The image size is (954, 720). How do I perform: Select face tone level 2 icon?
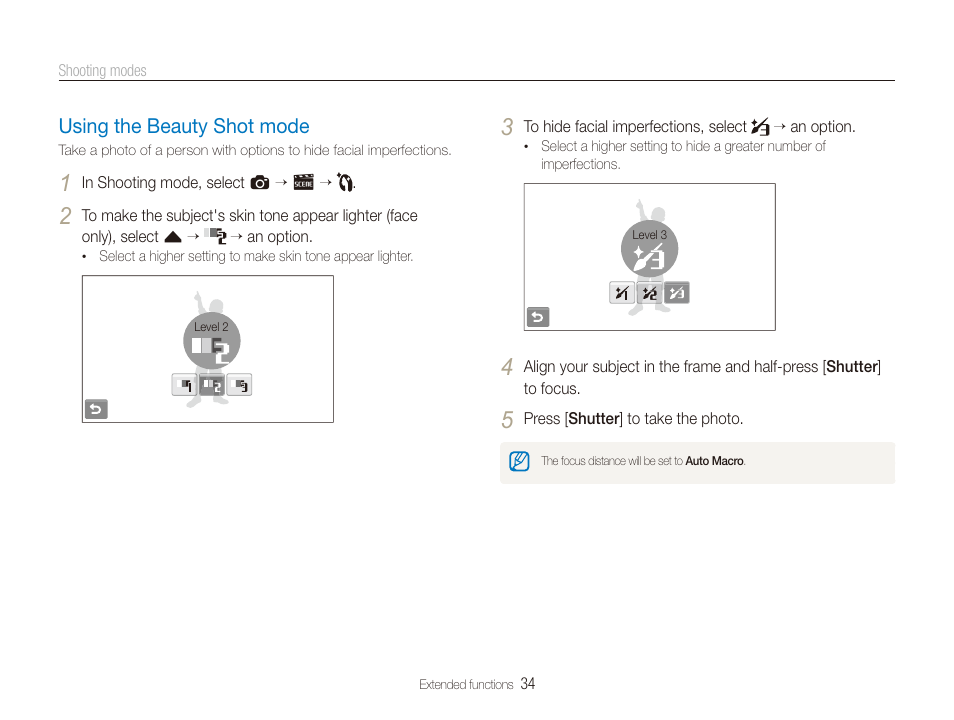[212, 385]
